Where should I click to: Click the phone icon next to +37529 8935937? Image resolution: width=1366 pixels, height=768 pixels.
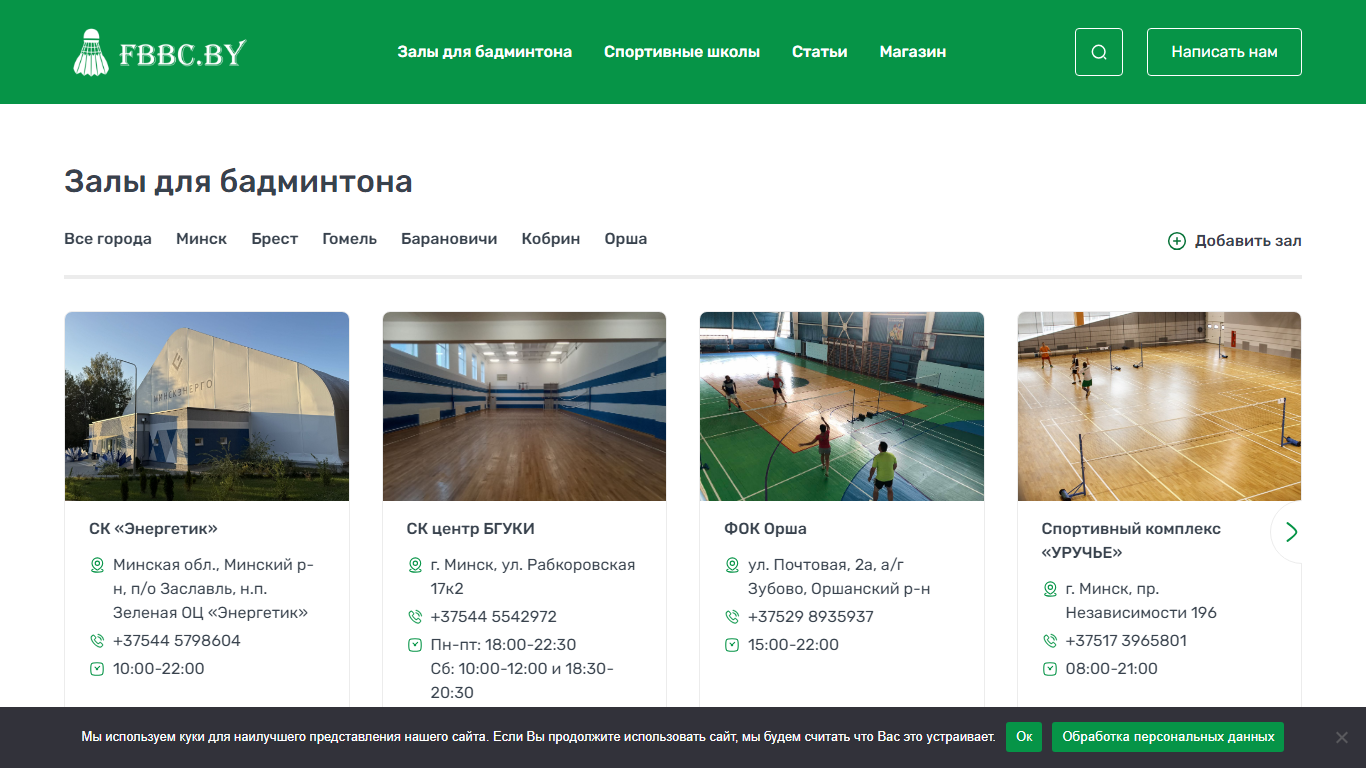(x=732, y=617)
